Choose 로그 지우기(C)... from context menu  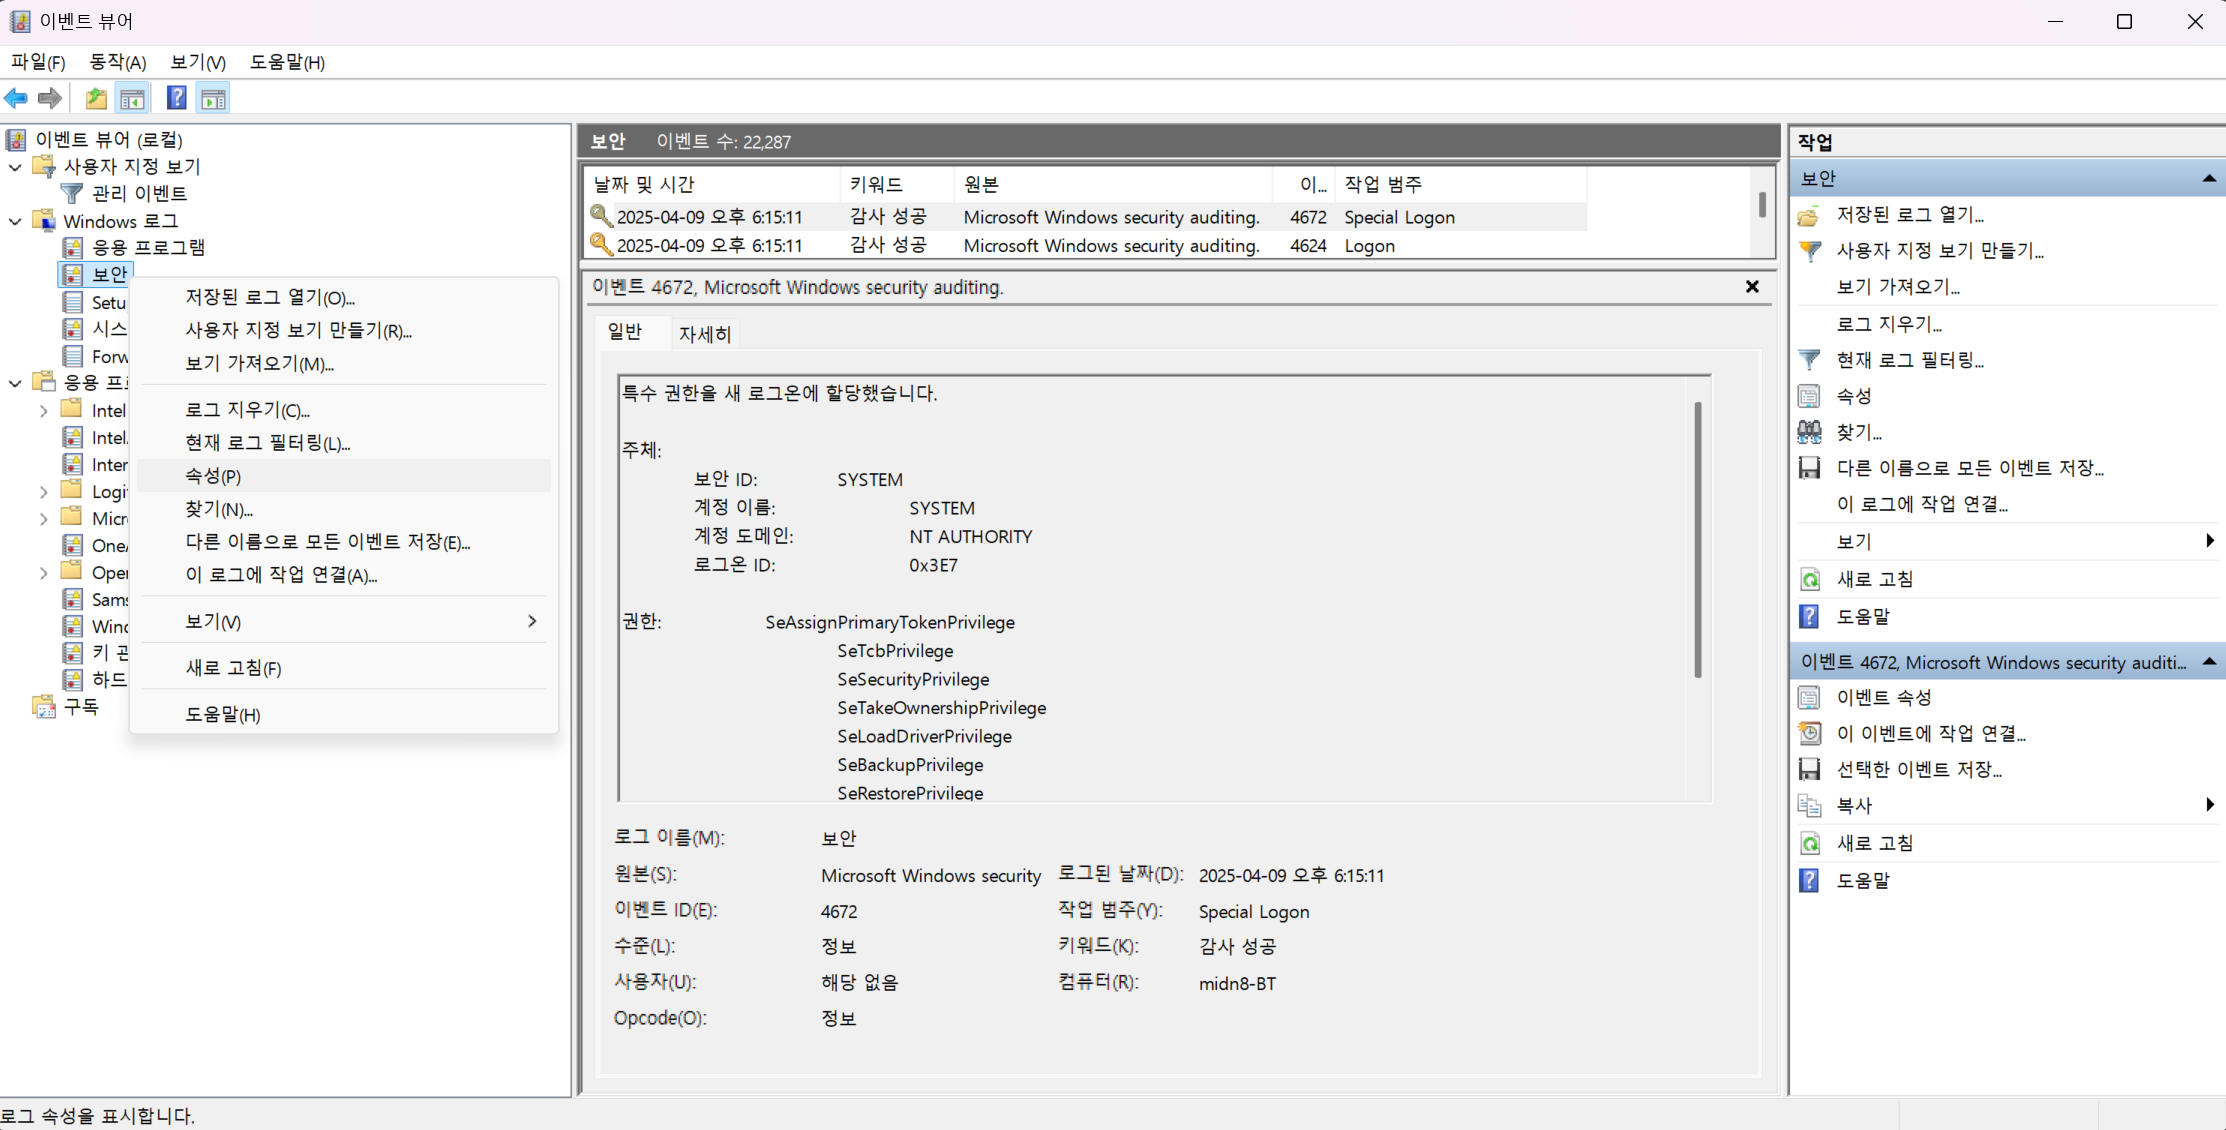[x=247, y=410]
